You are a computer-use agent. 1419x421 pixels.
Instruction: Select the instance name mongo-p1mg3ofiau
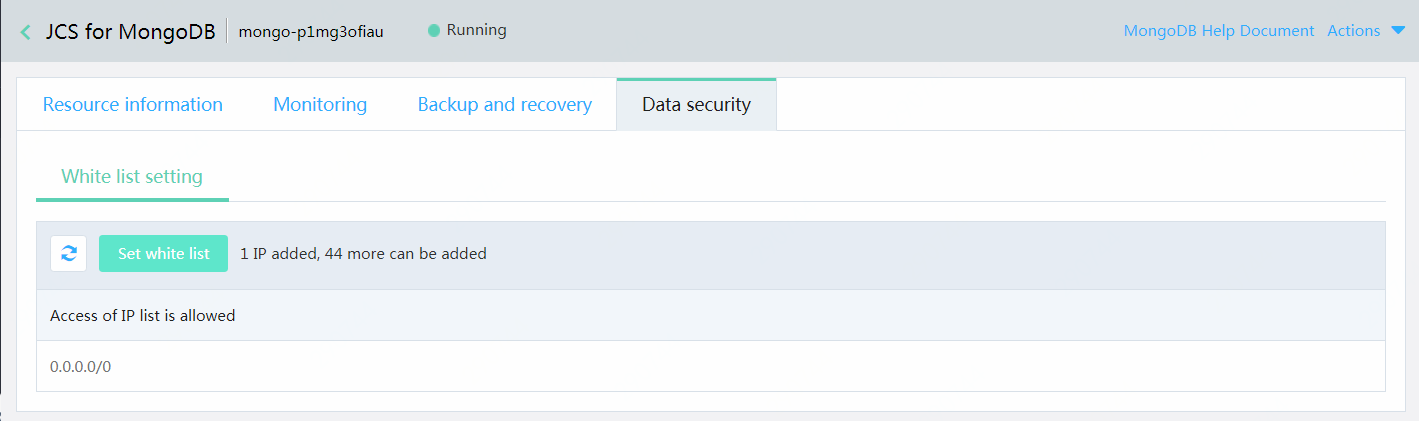click(311, 31)
